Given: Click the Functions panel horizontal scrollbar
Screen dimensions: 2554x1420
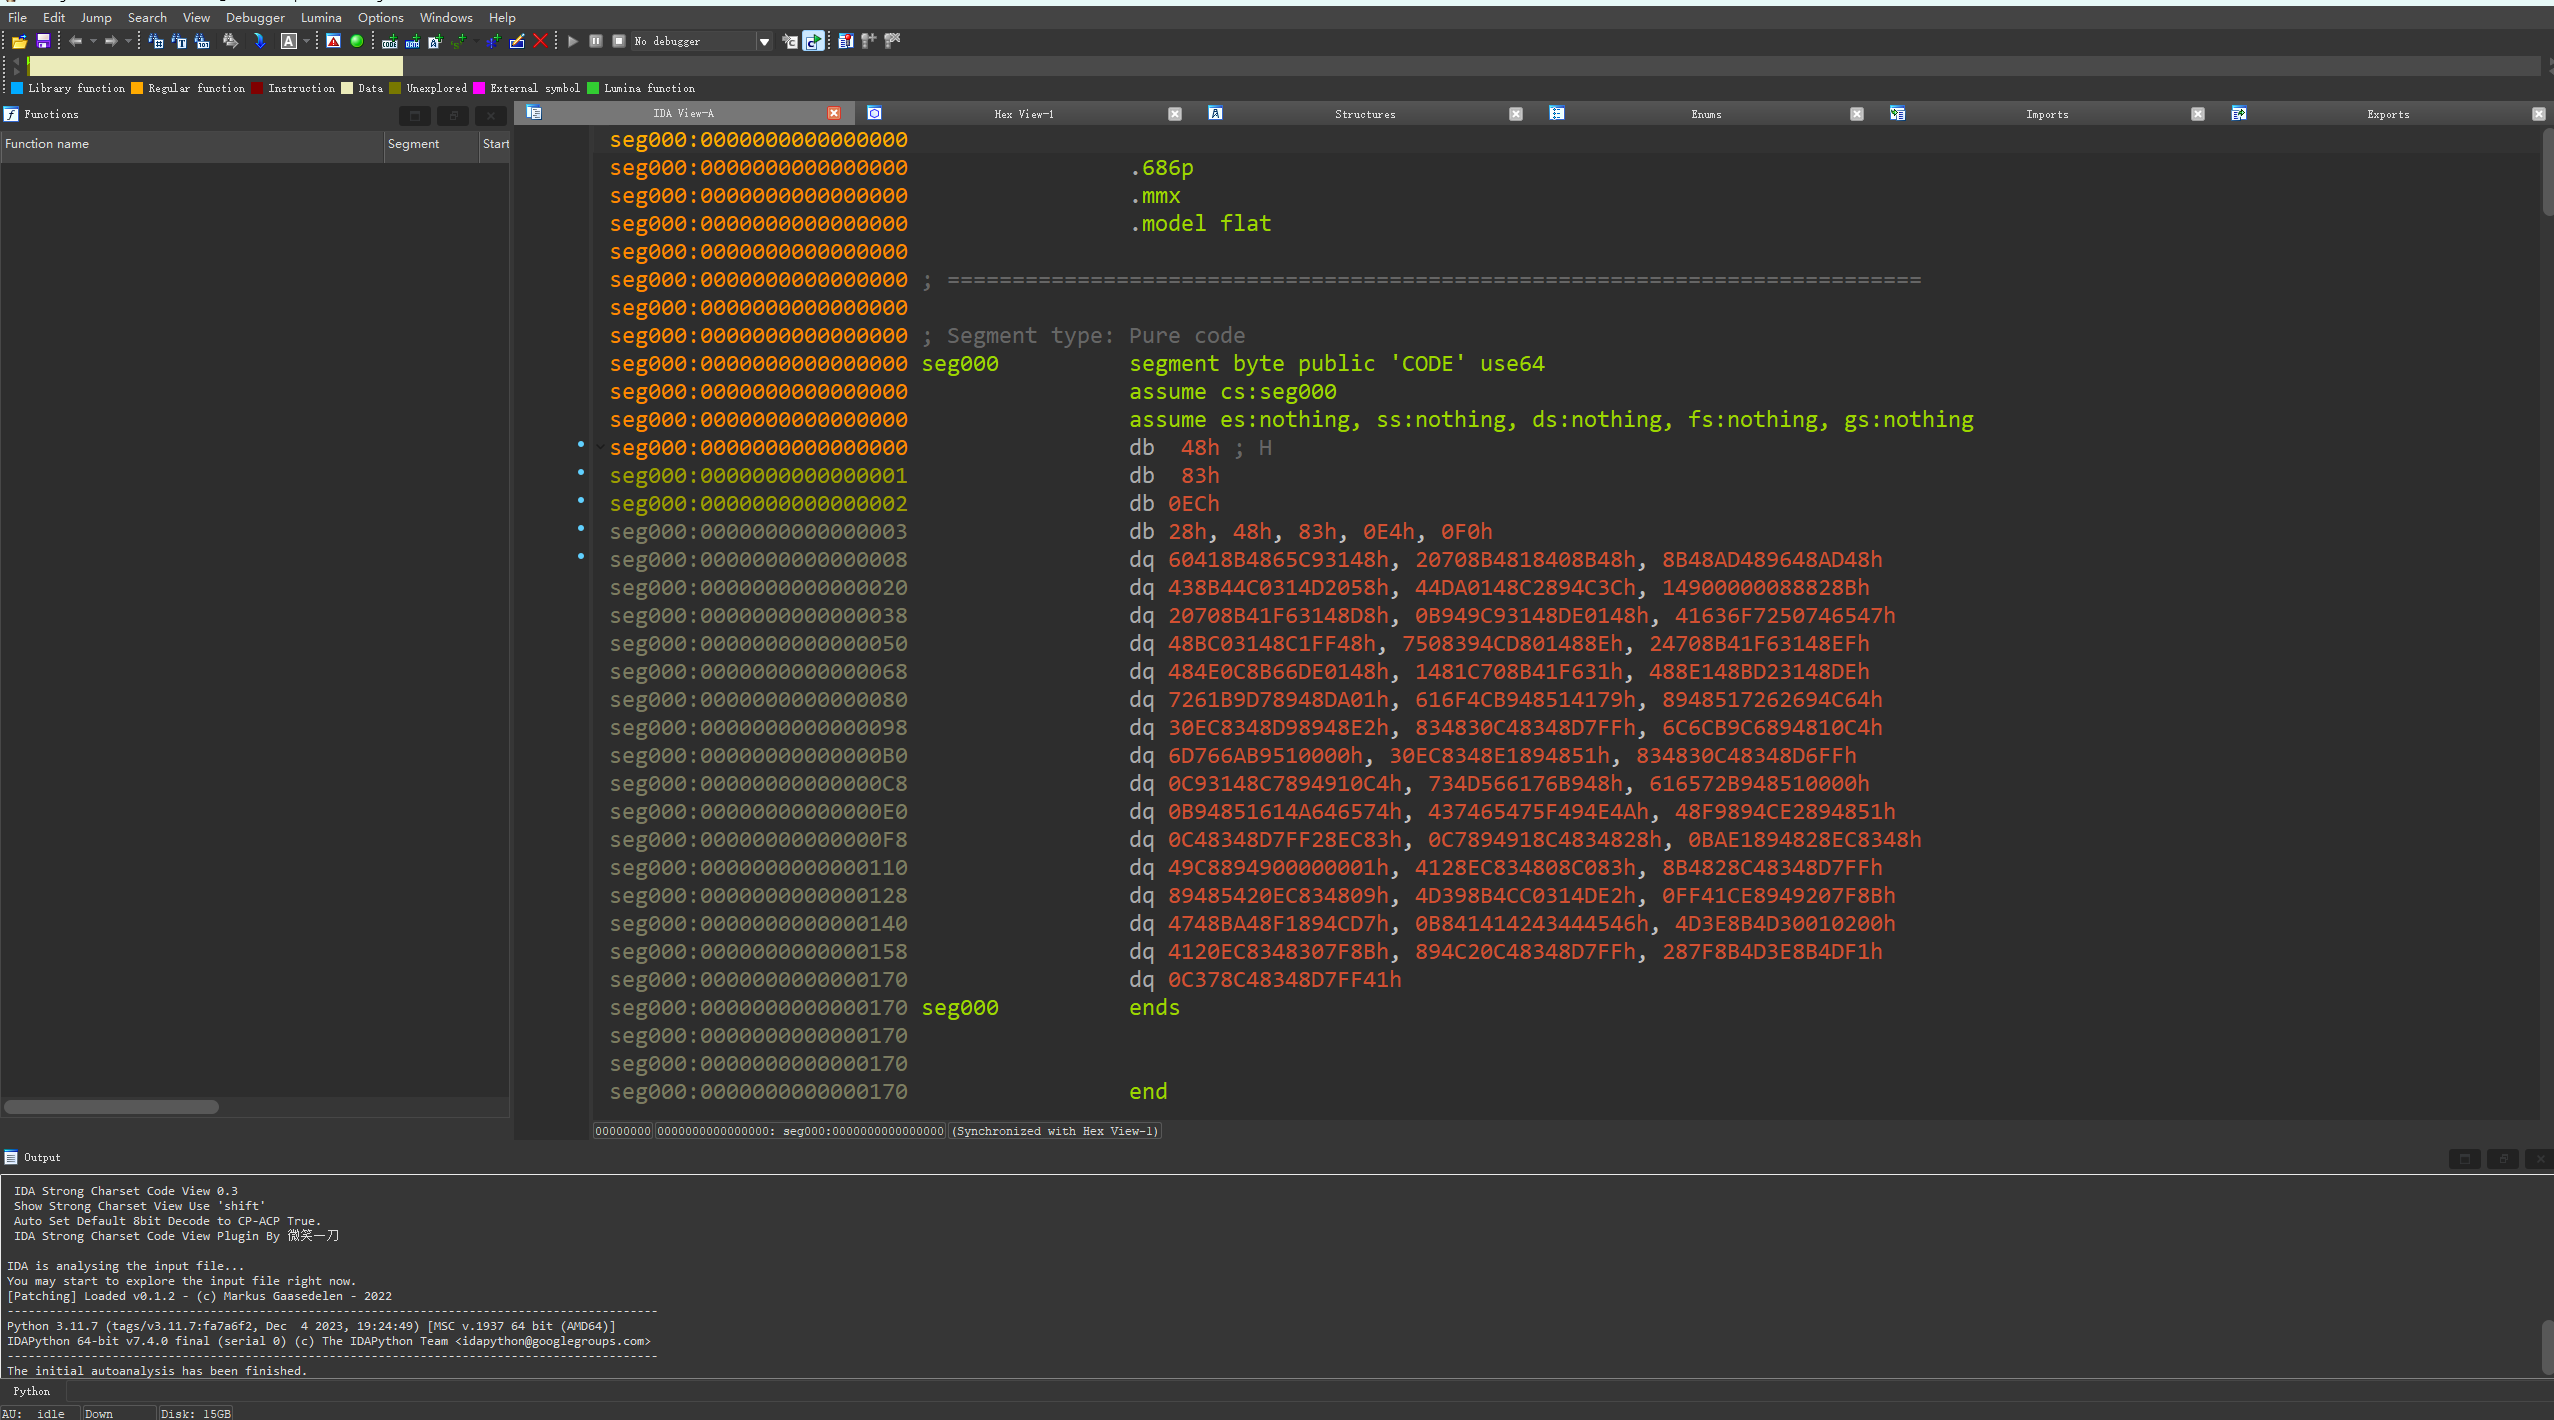Looking at the screenshot, I should click(x=111, y=1107).
